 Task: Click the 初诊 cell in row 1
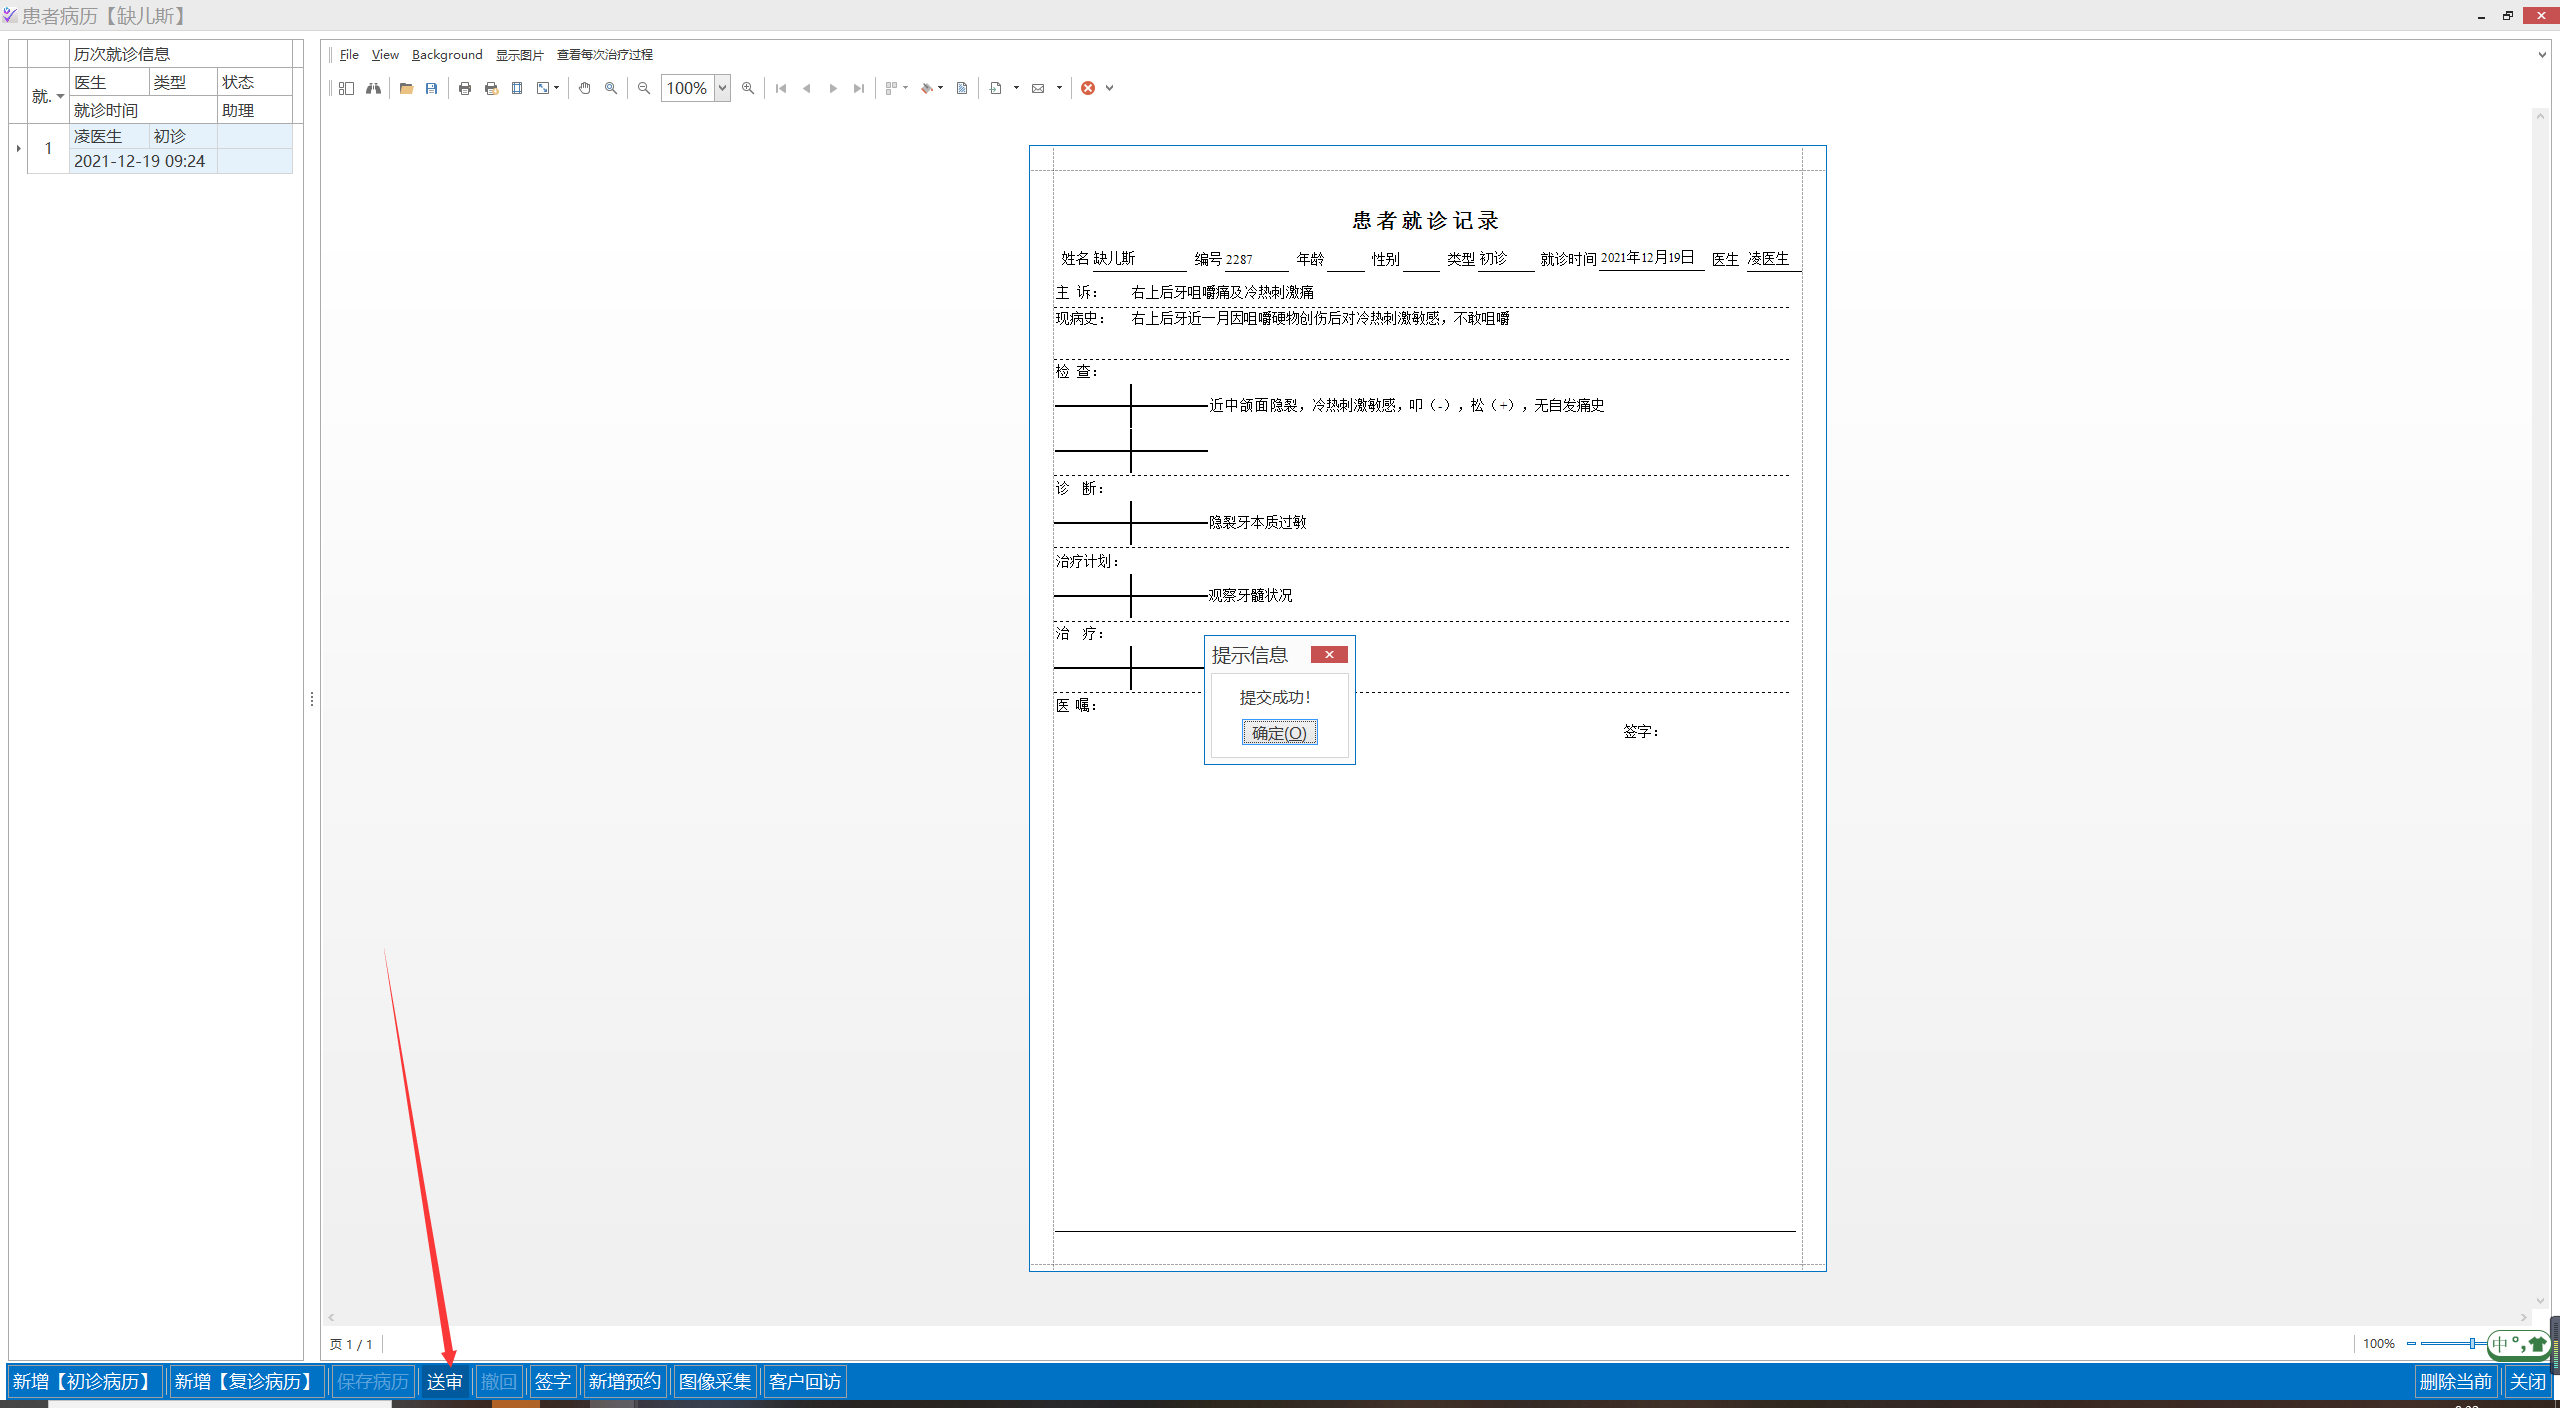click(183, 136)
